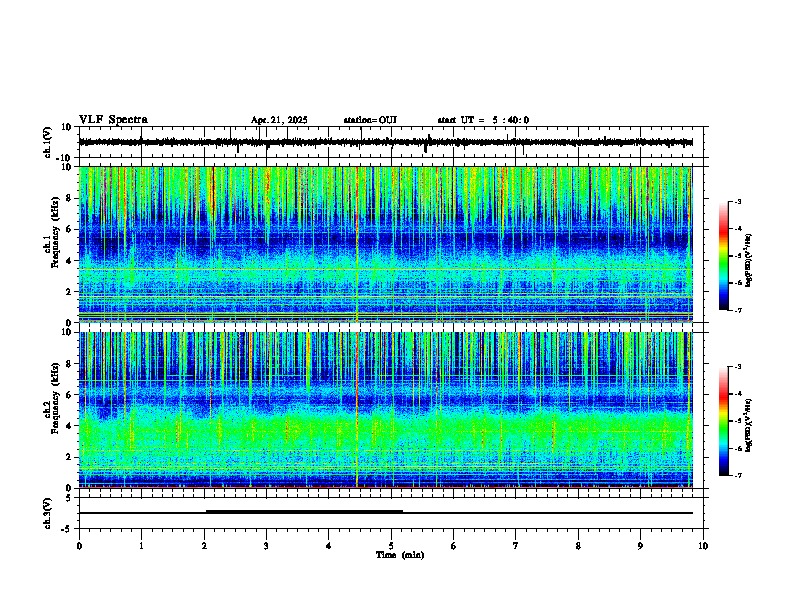Click time axis tick label "4"
This screenshot has width=792, height=612.
[x=329, y=546]
